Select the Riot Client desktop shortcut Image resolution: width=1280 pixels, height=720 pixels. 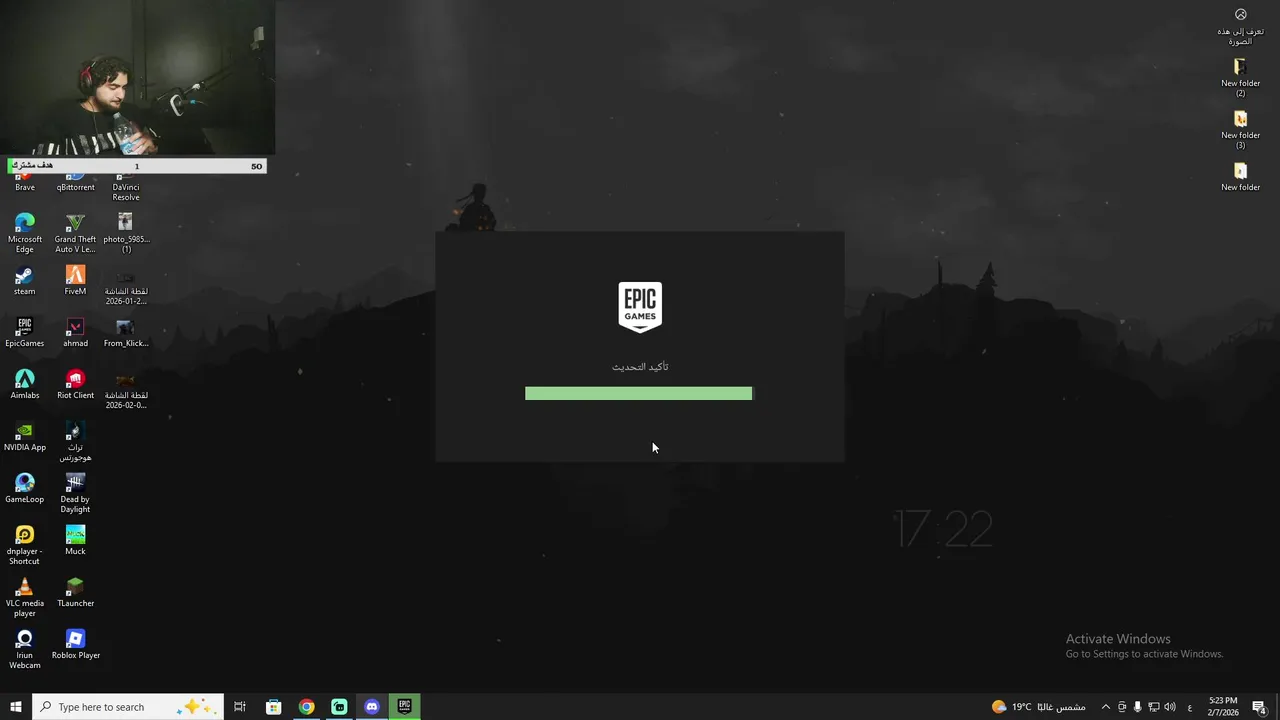pos(75,384)
